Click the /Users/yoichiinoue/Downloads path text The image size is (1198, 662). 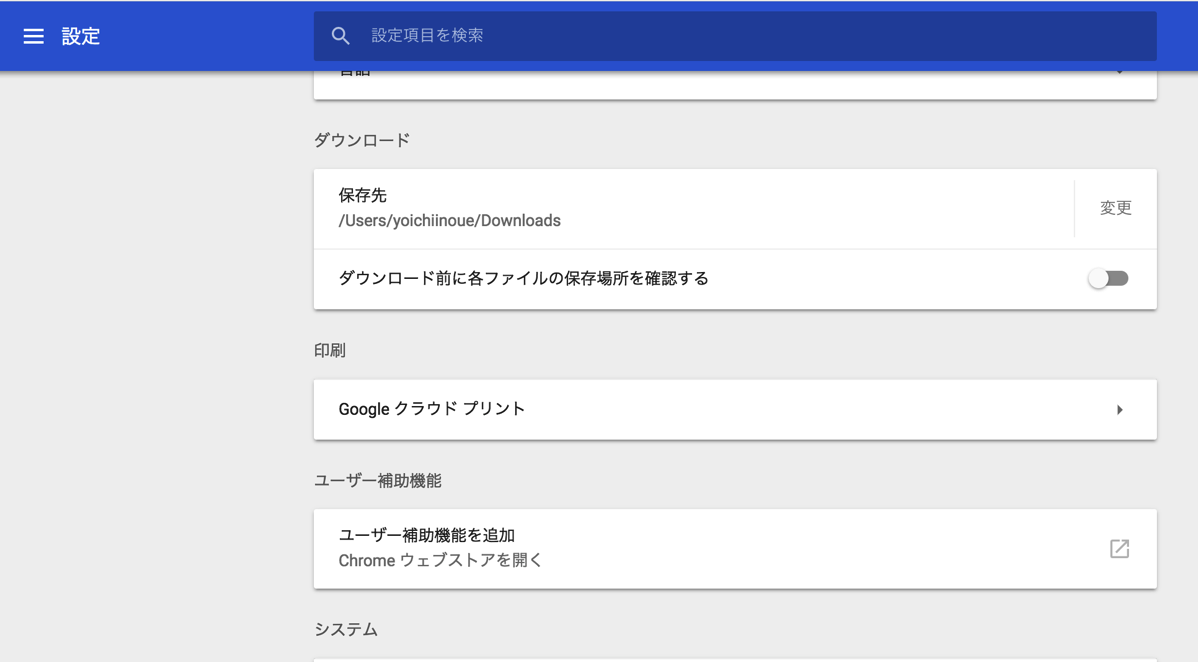tap(449, 221)
